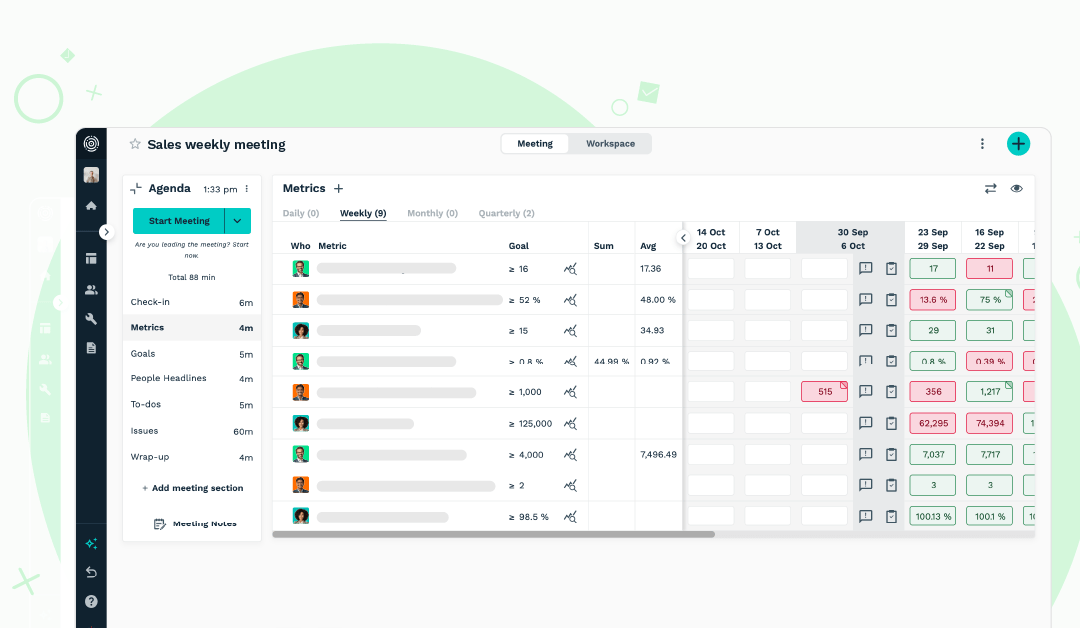Open the dropdown arrow next to Start Meeting

click(238, 221)
